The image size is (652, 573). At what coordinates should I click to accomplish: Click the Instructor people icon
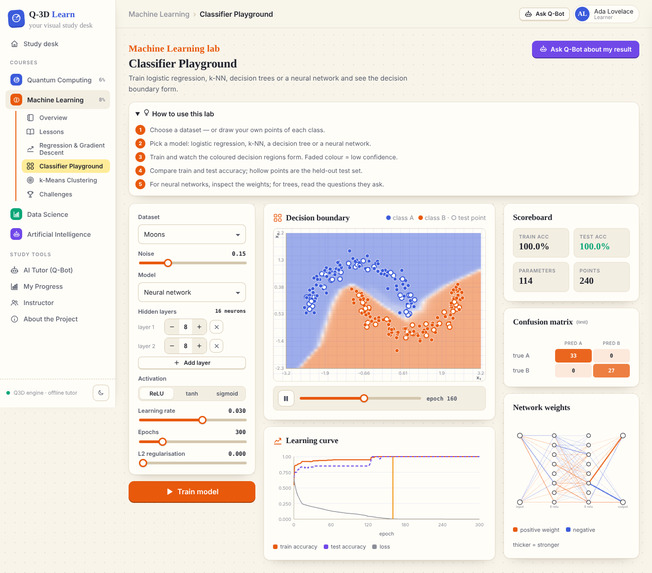point(15,303)
